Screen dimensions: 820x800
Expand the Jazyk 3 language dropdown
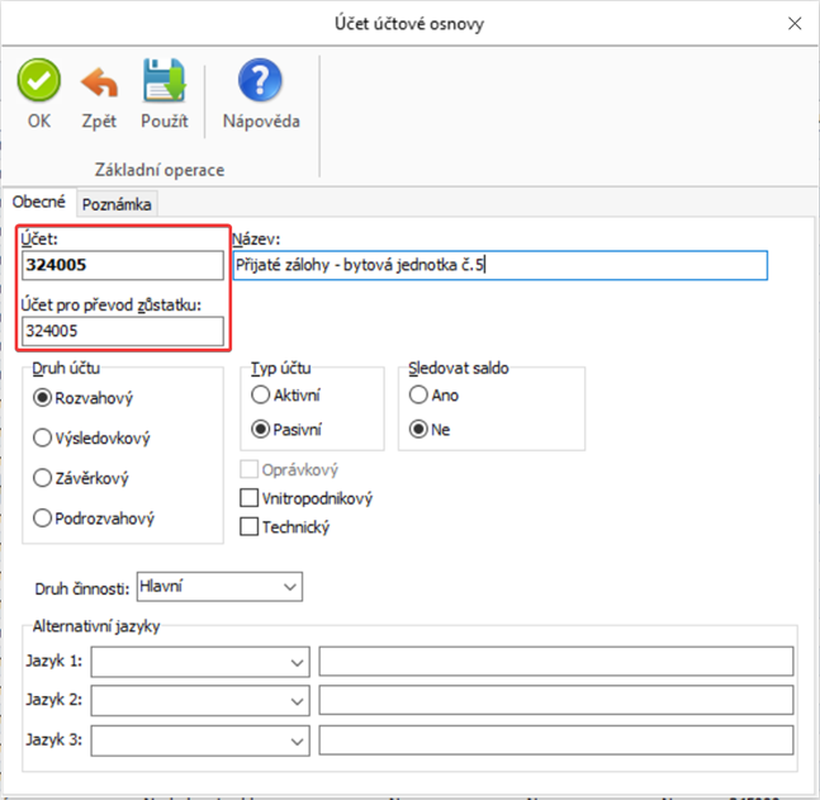297,741
